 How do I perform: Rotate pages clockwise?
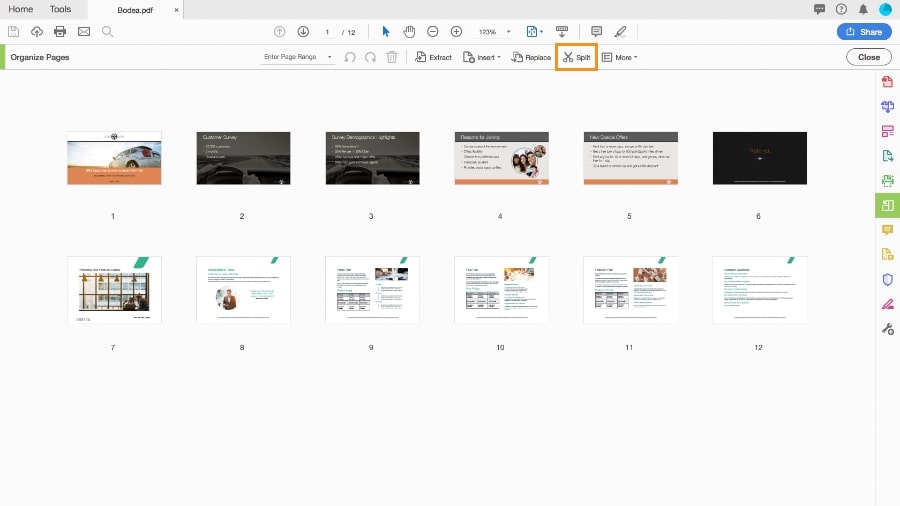(371, 57)
